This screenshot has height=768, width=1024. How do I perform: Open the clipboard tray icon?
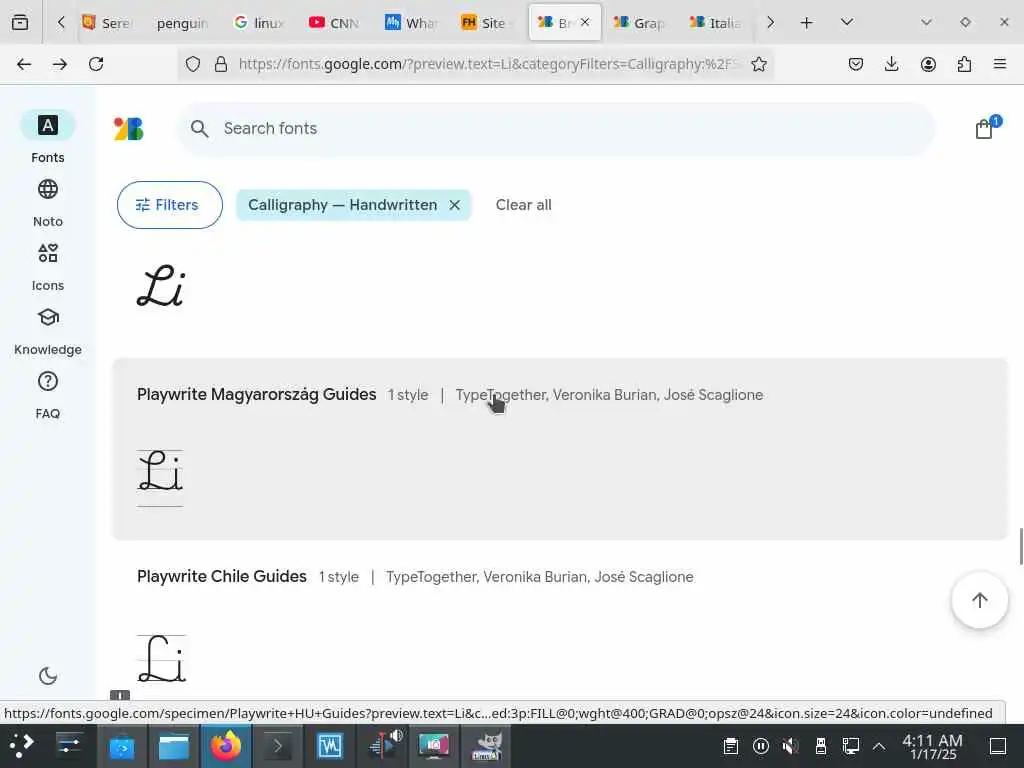click(x=731, y=746)
